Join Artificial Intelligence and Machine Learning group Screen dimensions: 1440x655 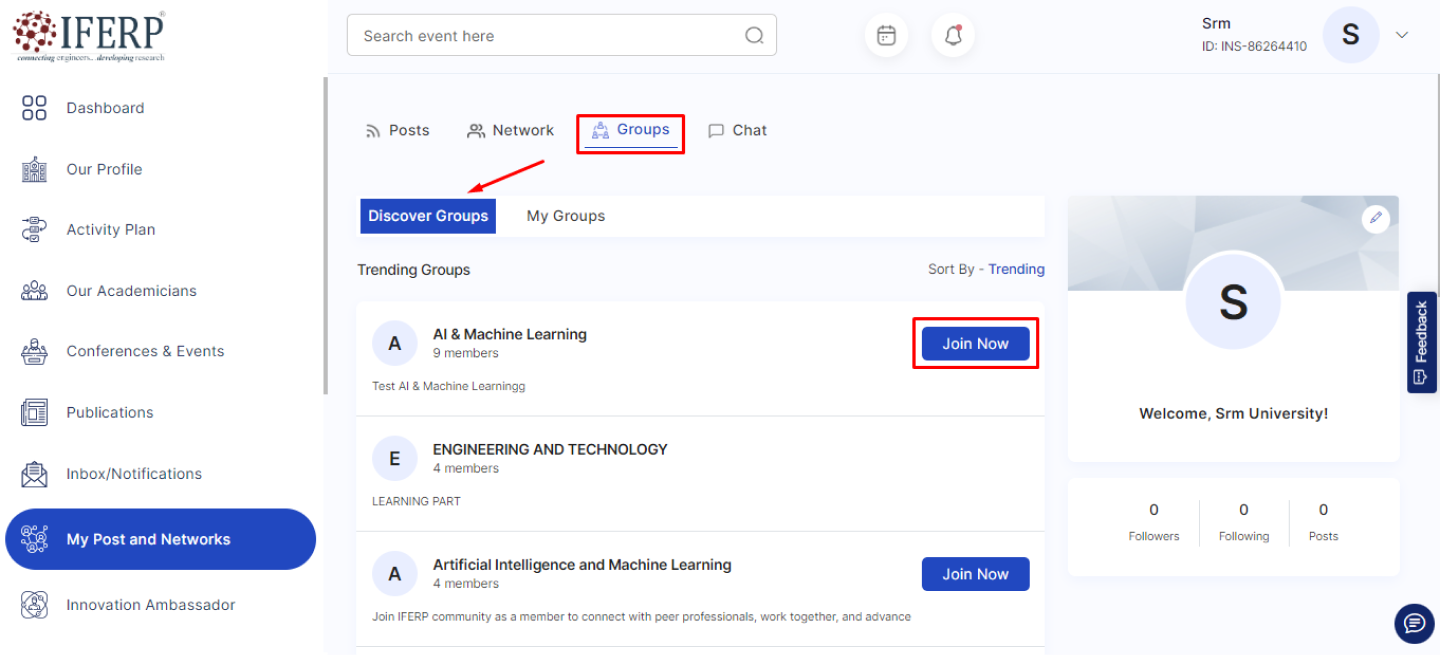(x=975, y=574)
